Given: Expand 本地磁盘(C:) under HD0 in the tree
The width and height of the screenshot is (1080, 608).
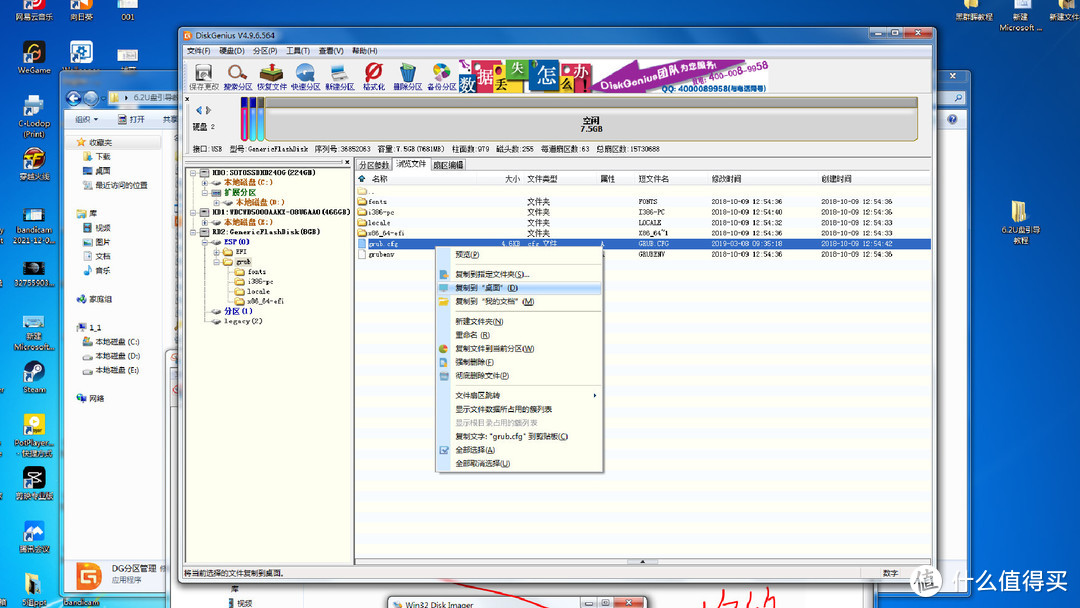Looking at the screenshot, I should point(204,183).
